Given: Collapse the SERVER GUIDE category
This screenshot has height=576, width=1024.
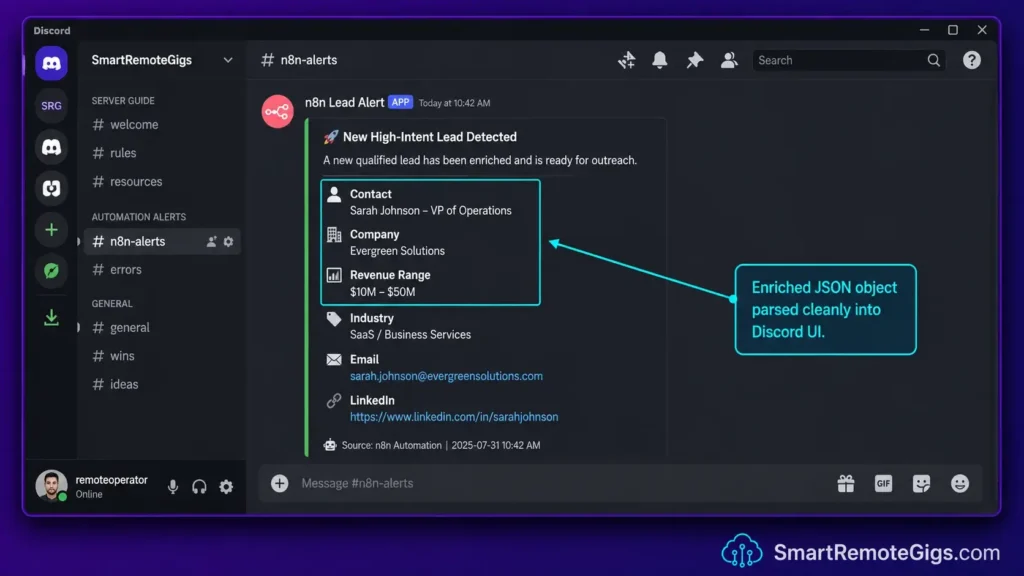Looking at the screenshot, I should point(123,101).
